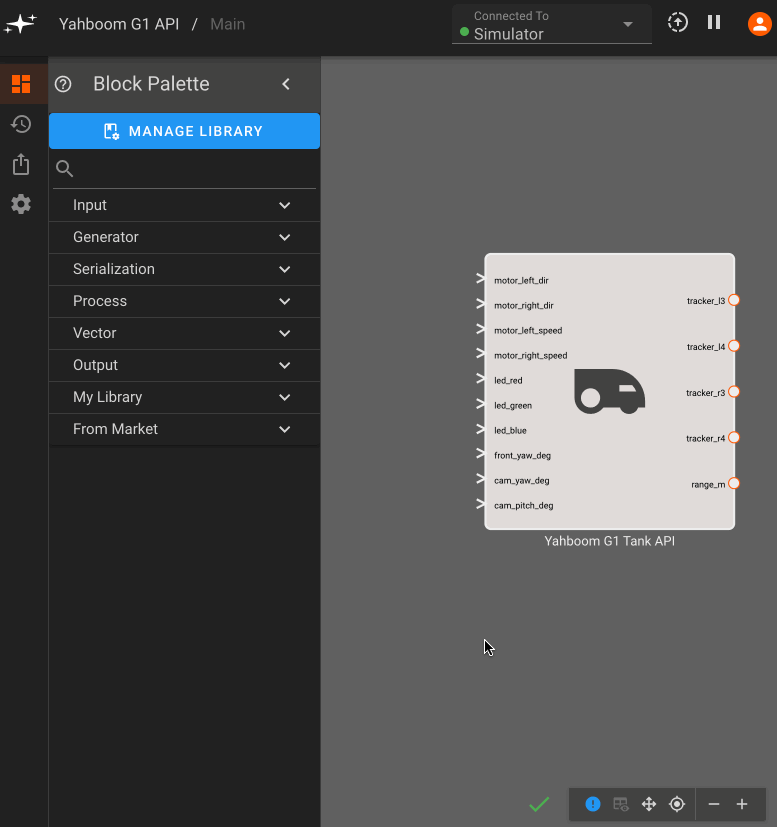Screen dimensions: 777x827
Task: Click the motor_left_dir input arrow
Action: coord(480,278)
